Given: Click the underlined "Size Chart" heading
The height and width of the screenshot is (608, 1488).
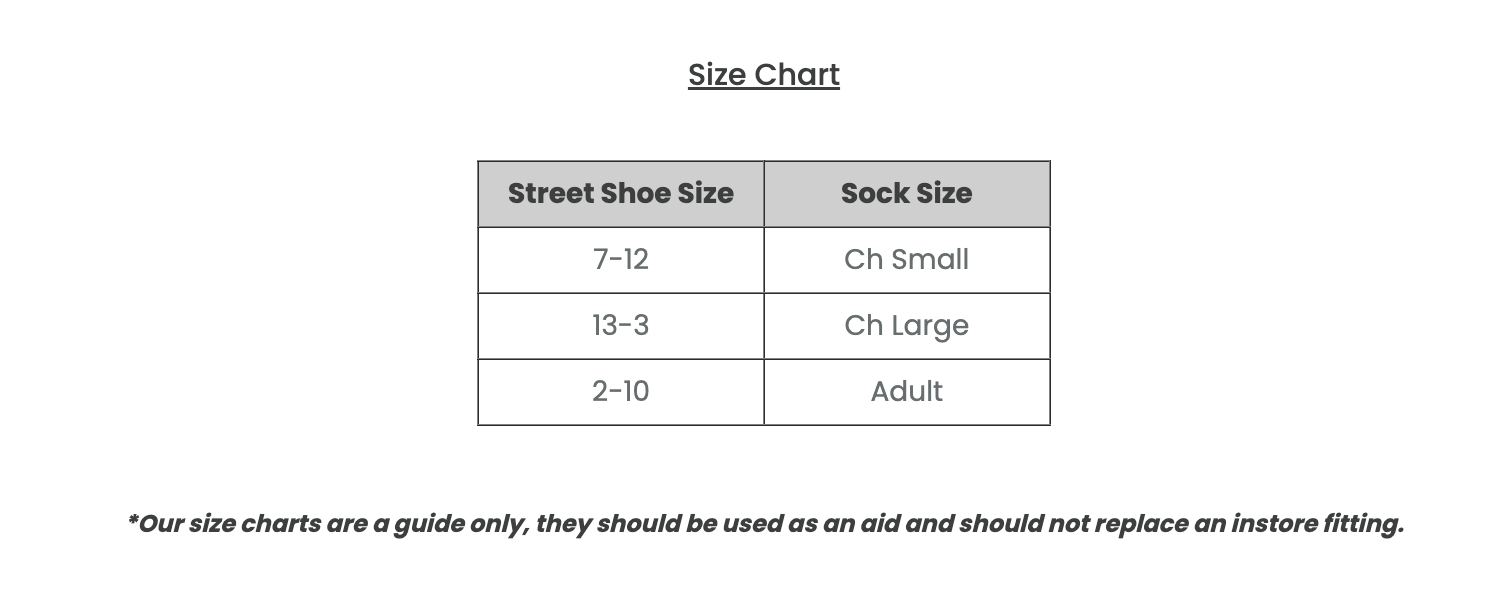Looking at the screenshot, I should (763, 75).
